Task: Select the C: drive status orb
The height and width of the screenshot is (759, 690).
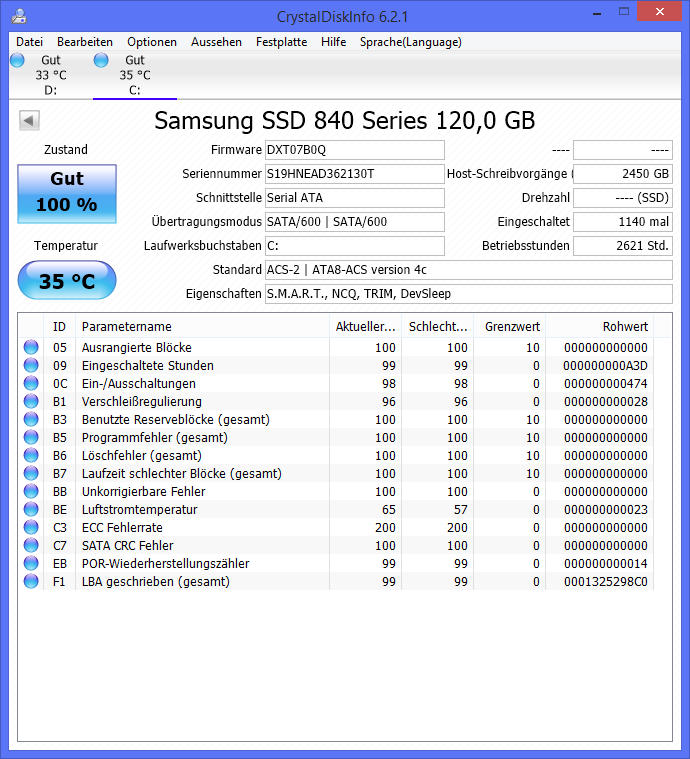Action: (x=101, y=61)
